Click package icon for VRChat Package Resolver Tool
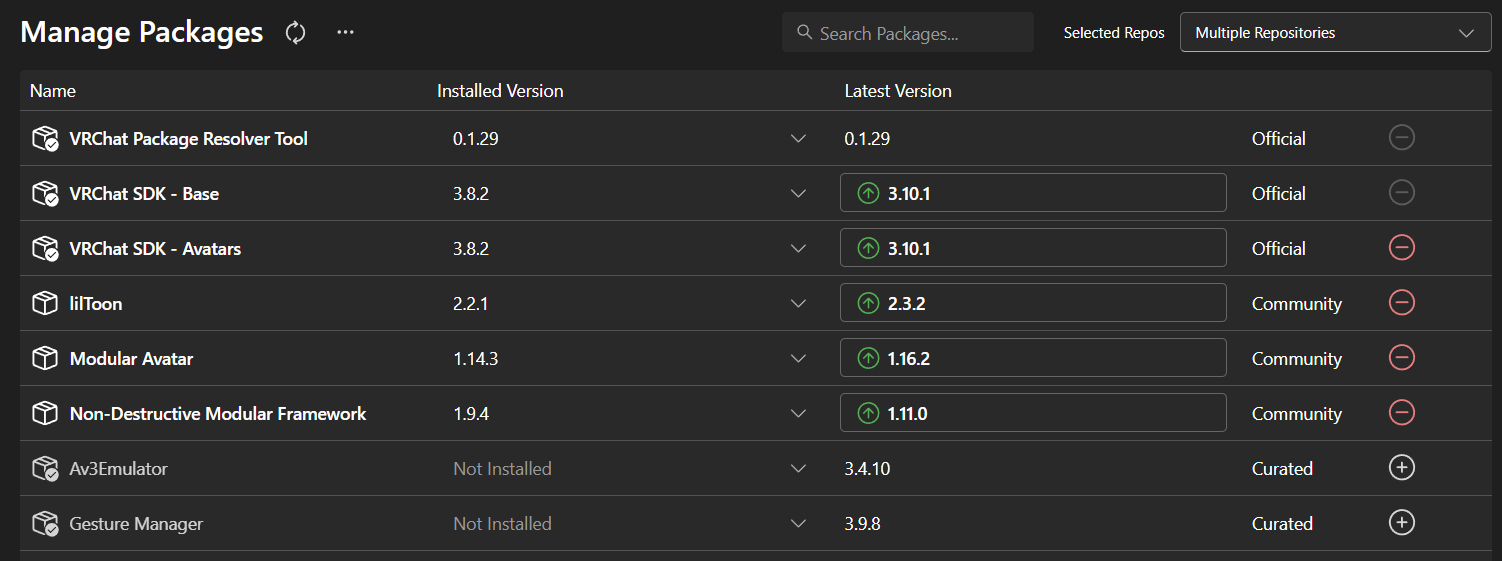Viewport: 1502px width, 561px height. [x=45, y=139]
